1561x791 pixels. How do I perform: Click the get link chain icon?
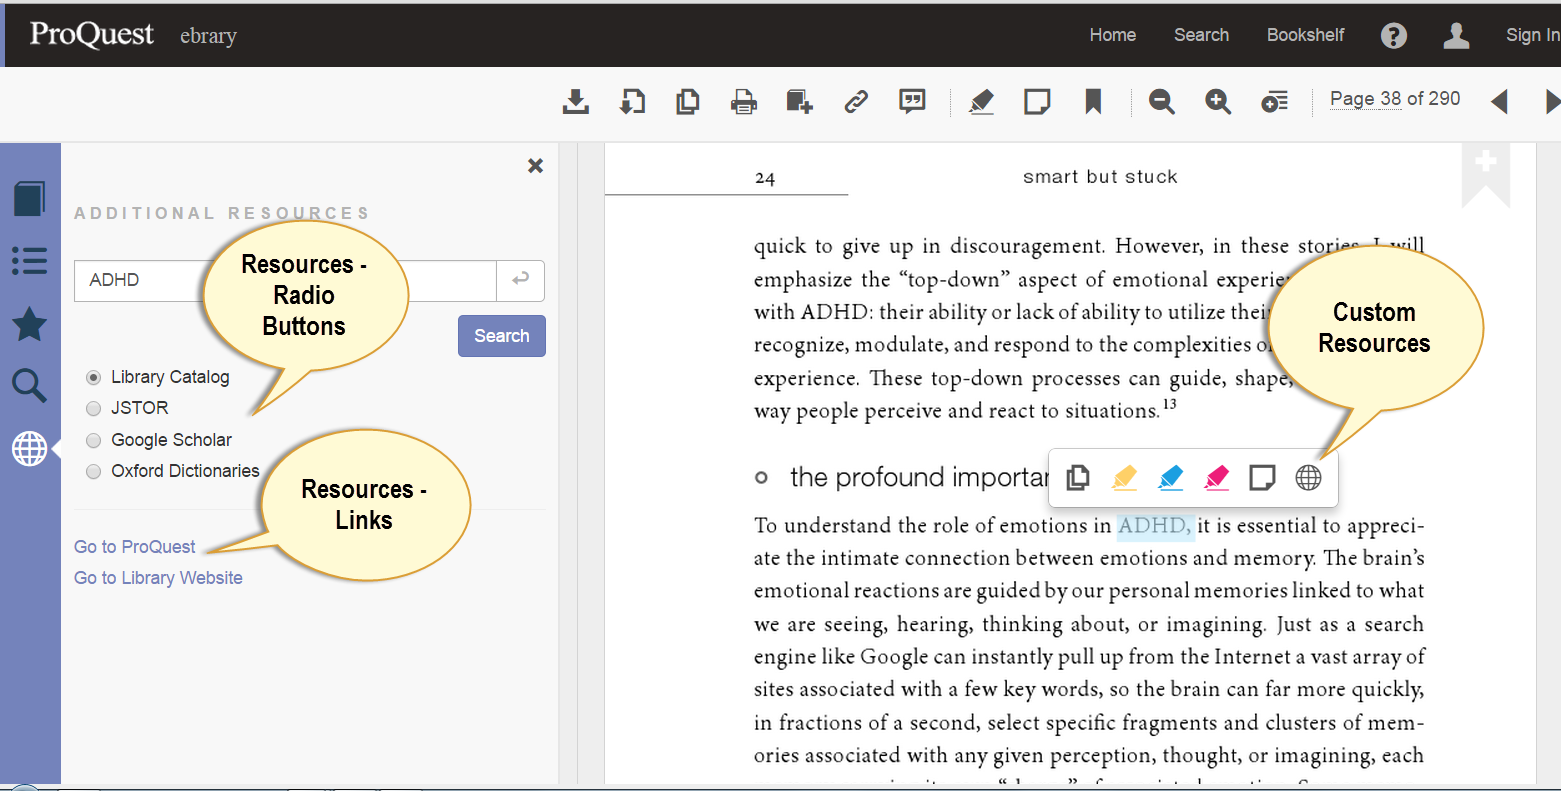[856, 101]
